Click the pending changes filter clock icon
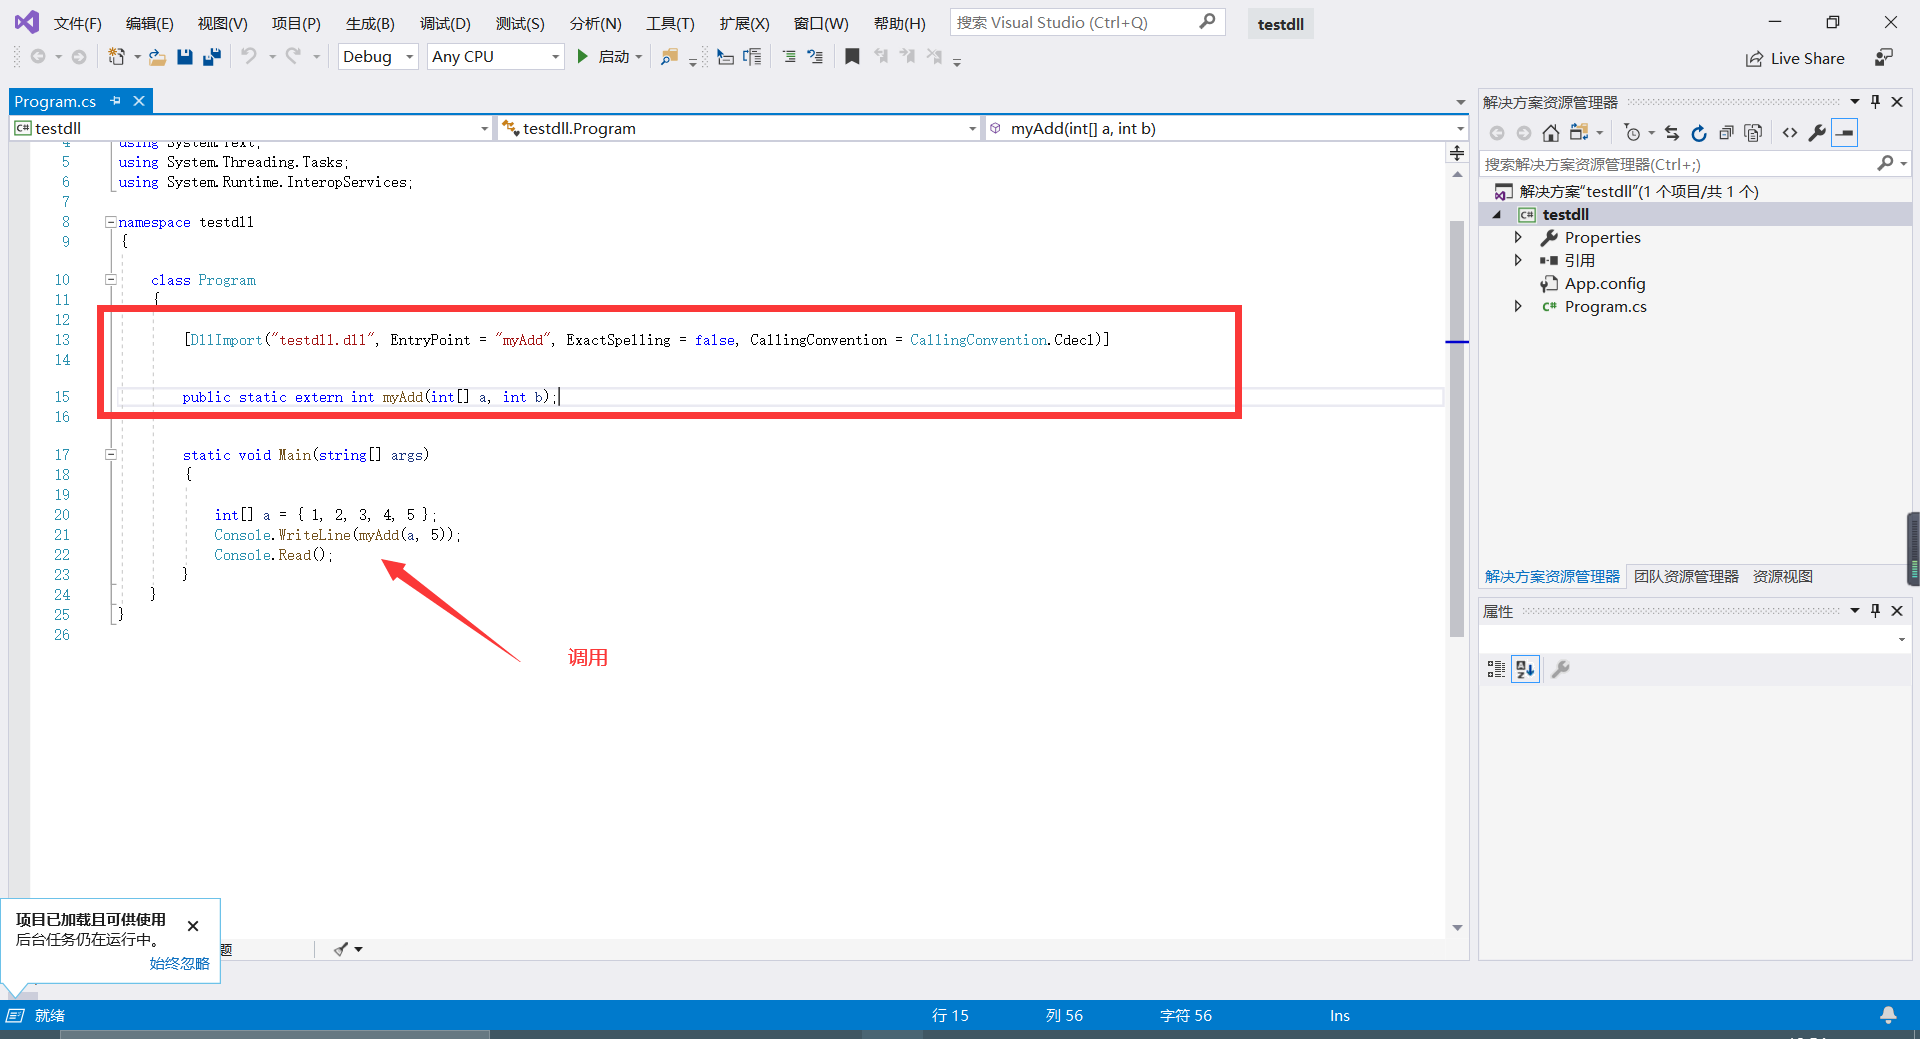This screenshot has height=1039, width=1920. pyautogui.click(x=1632, y=133)
